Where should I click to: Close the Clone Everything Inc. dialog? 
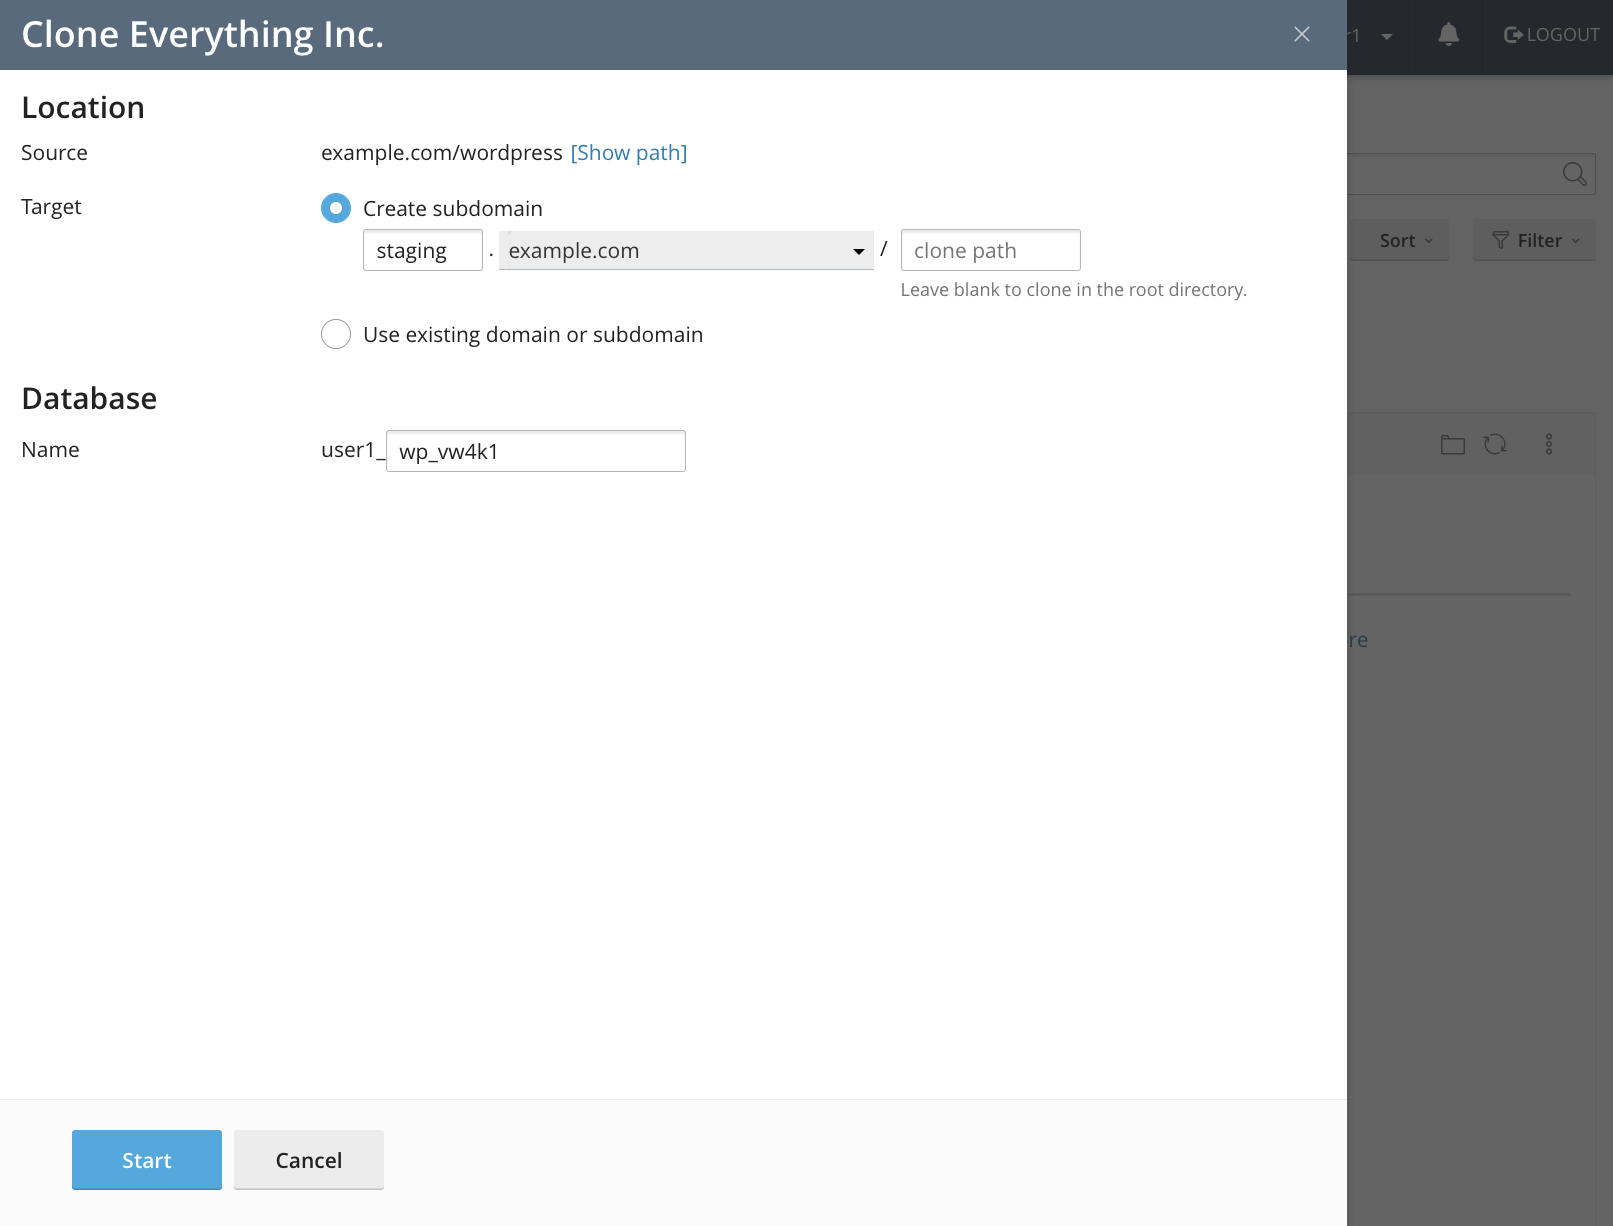pyautogui.click(x=1301, y=34)
